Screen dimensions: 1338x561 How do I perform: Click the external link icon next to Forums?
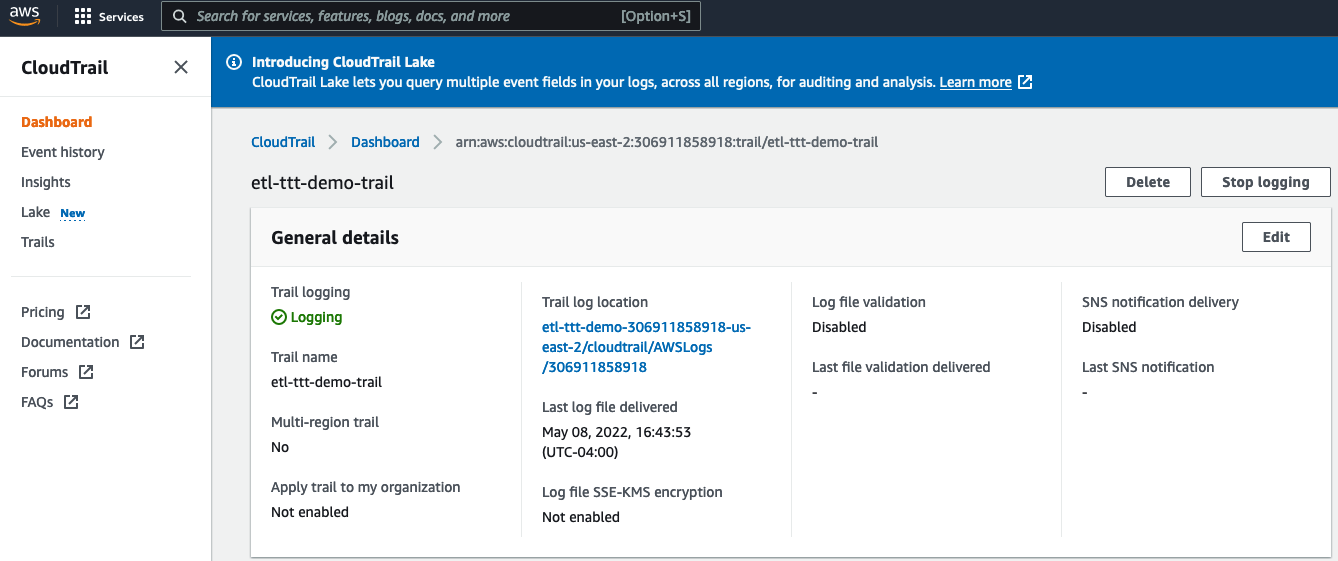coord(86,372)
